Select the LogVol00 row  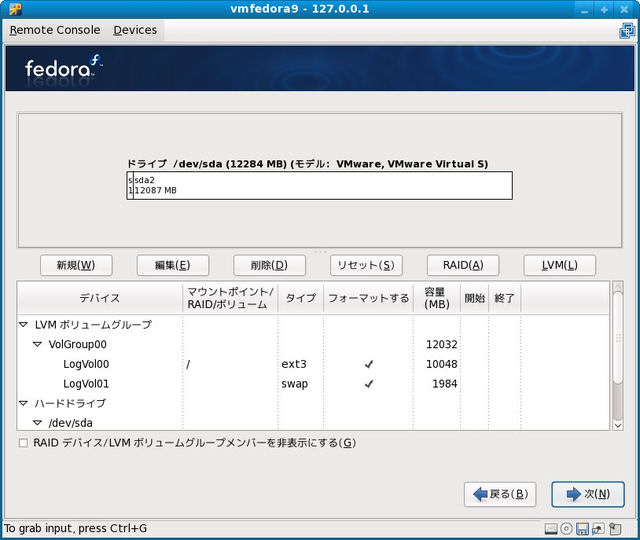(313, 364)
